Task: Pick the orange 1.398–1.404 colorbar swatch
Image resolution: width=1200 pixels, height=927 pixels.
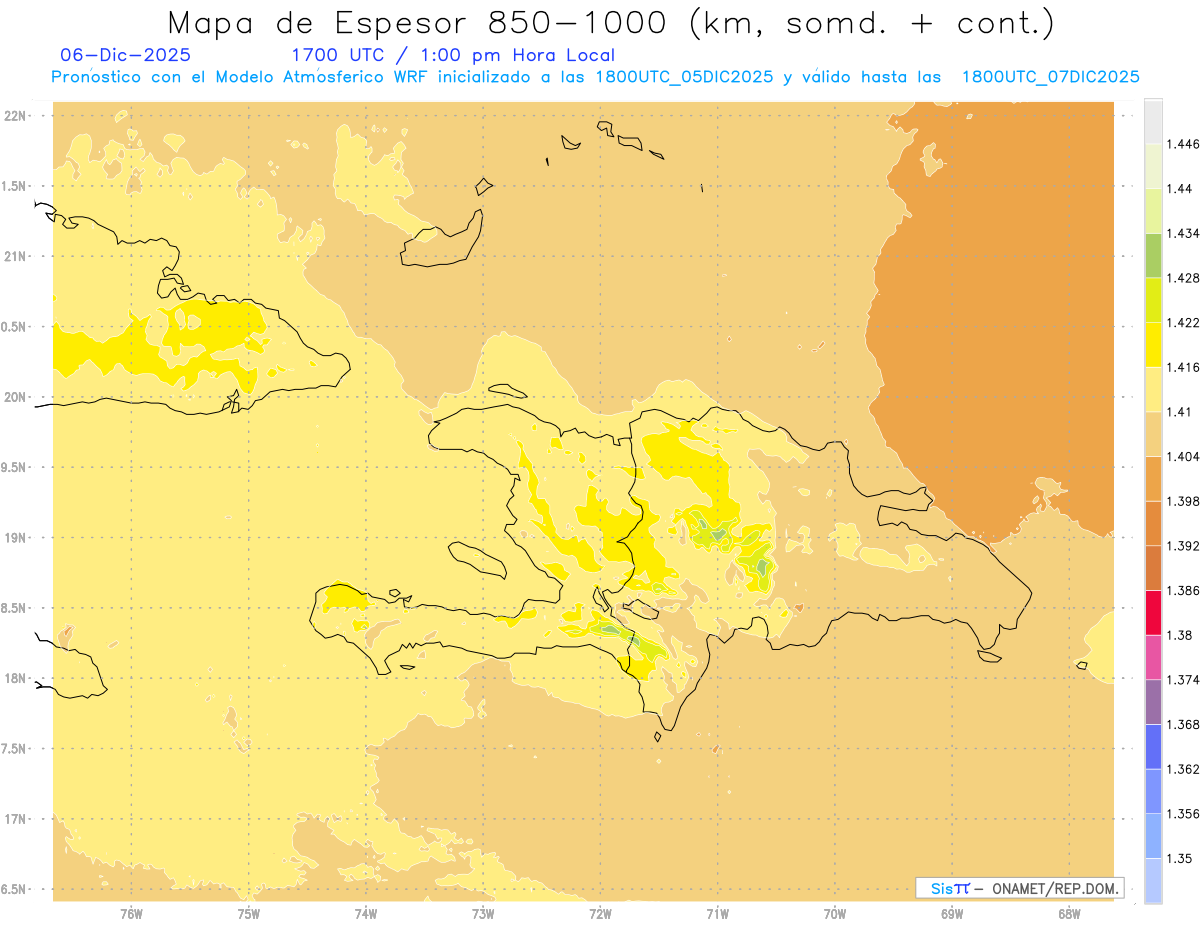Action: pyautogui.click(x=1153, y=479)
